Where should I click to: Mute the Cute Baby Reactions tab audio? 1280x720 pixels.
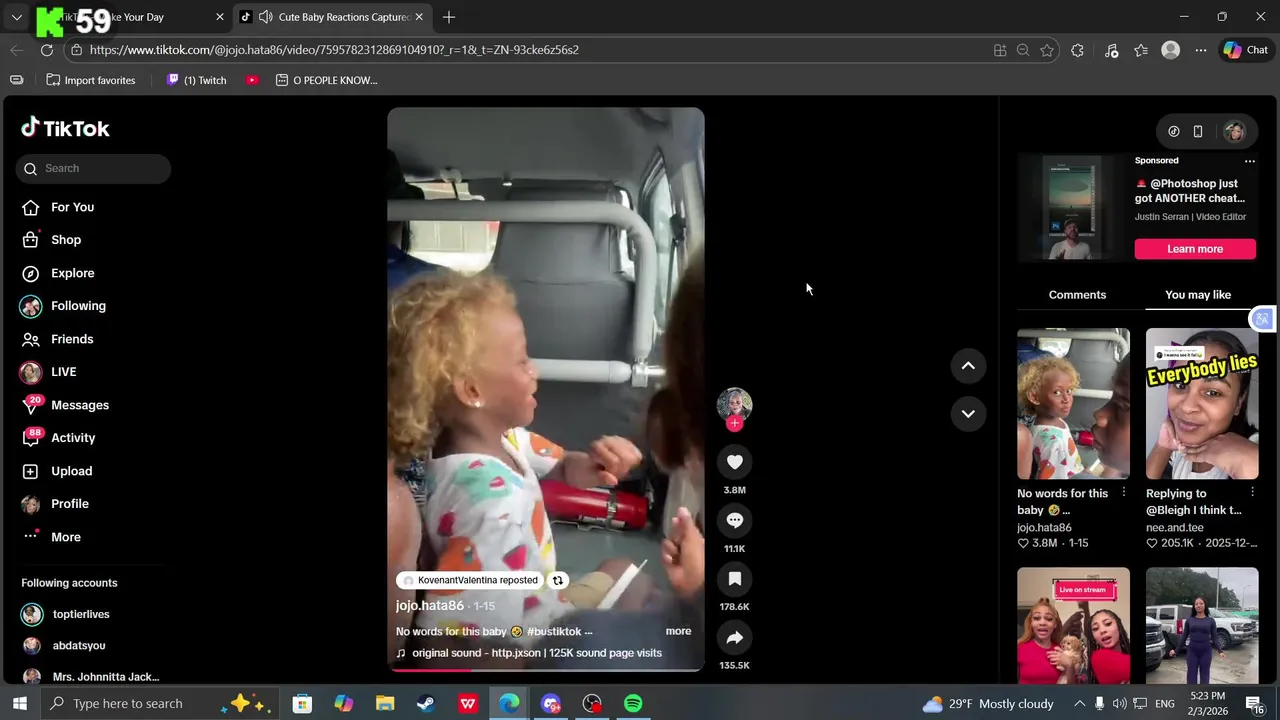click(265, 17)
